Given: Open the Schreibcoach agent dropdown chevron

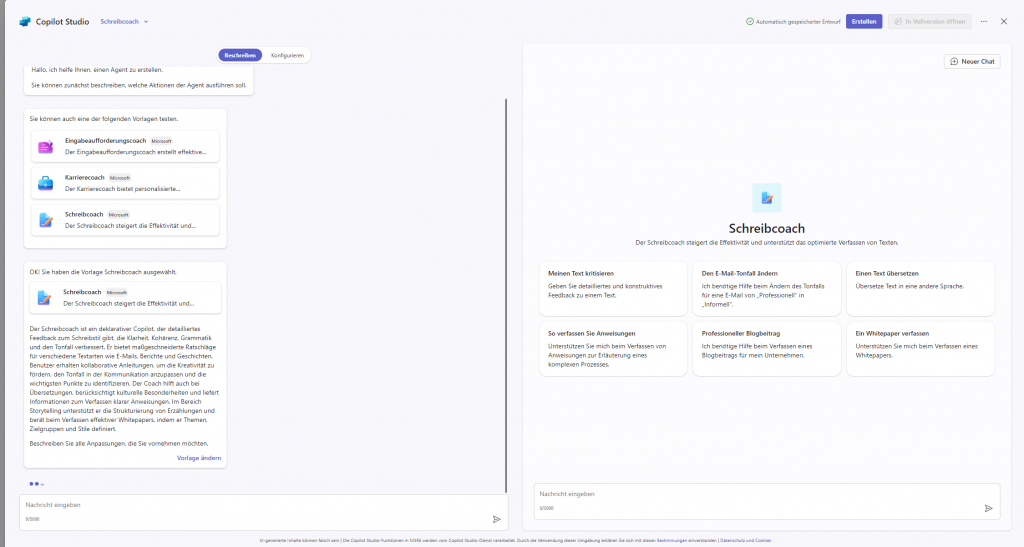Looking at the screenshot, I should [146, 22].
